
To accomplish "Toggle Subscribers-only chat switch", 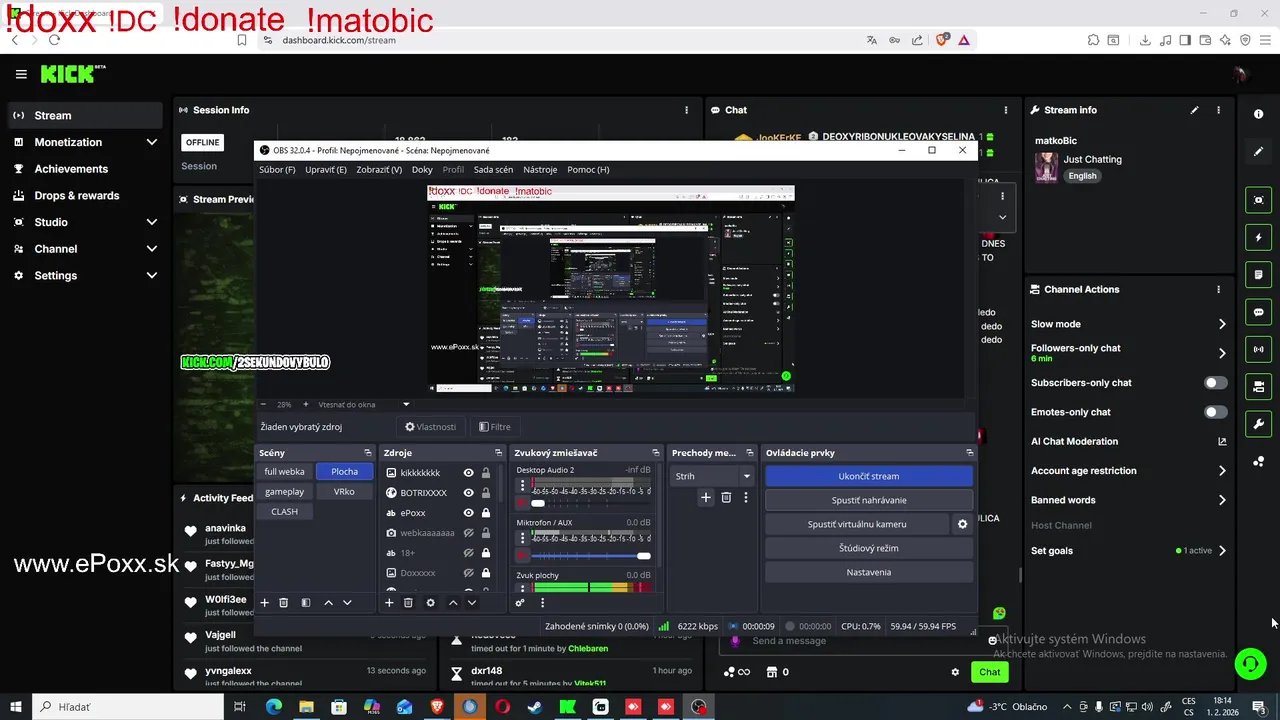I will coord(1215,383).
